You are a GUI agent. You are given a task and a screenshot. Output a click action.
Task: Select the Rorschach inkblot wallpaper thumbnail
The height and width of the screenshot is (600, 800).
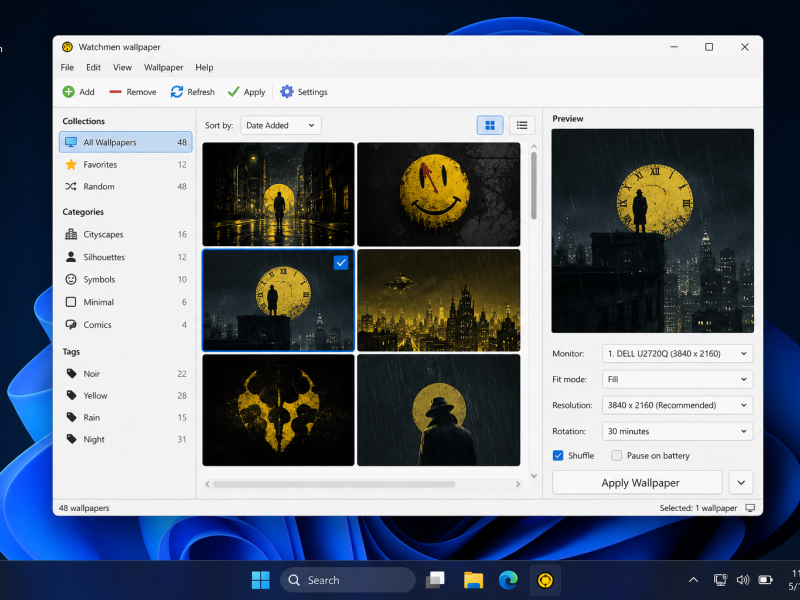278,410
